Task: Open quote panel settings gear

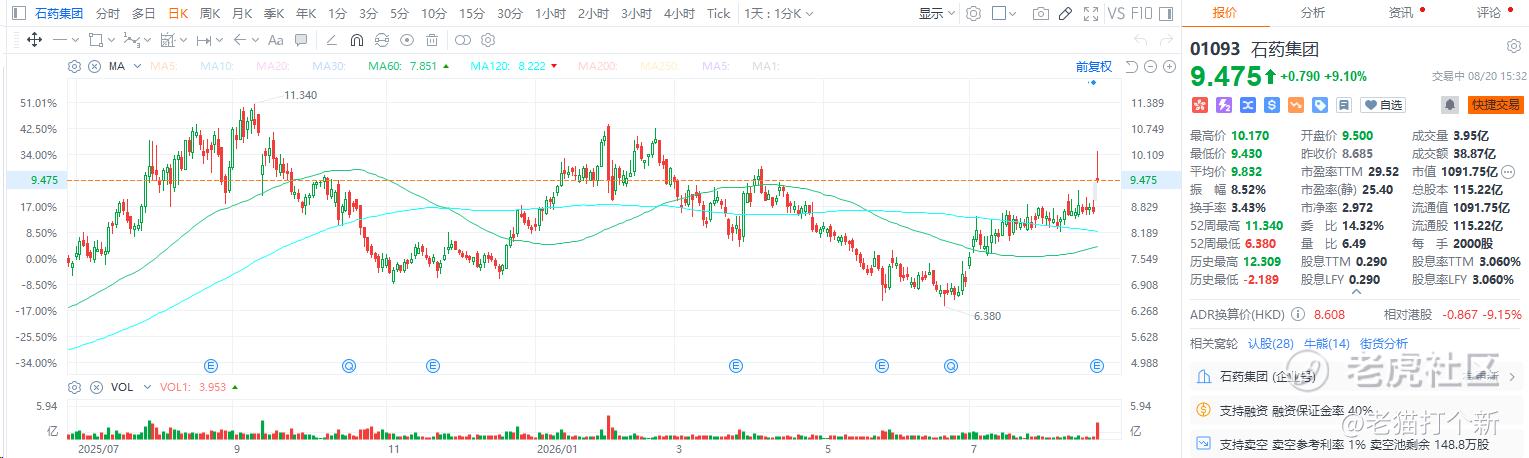Action: [1513, 47]
